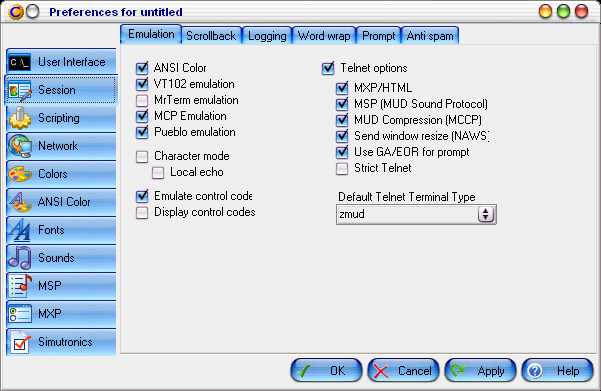Open the Colors palette icon
The image size is (601, 391).
pos(20,174)
